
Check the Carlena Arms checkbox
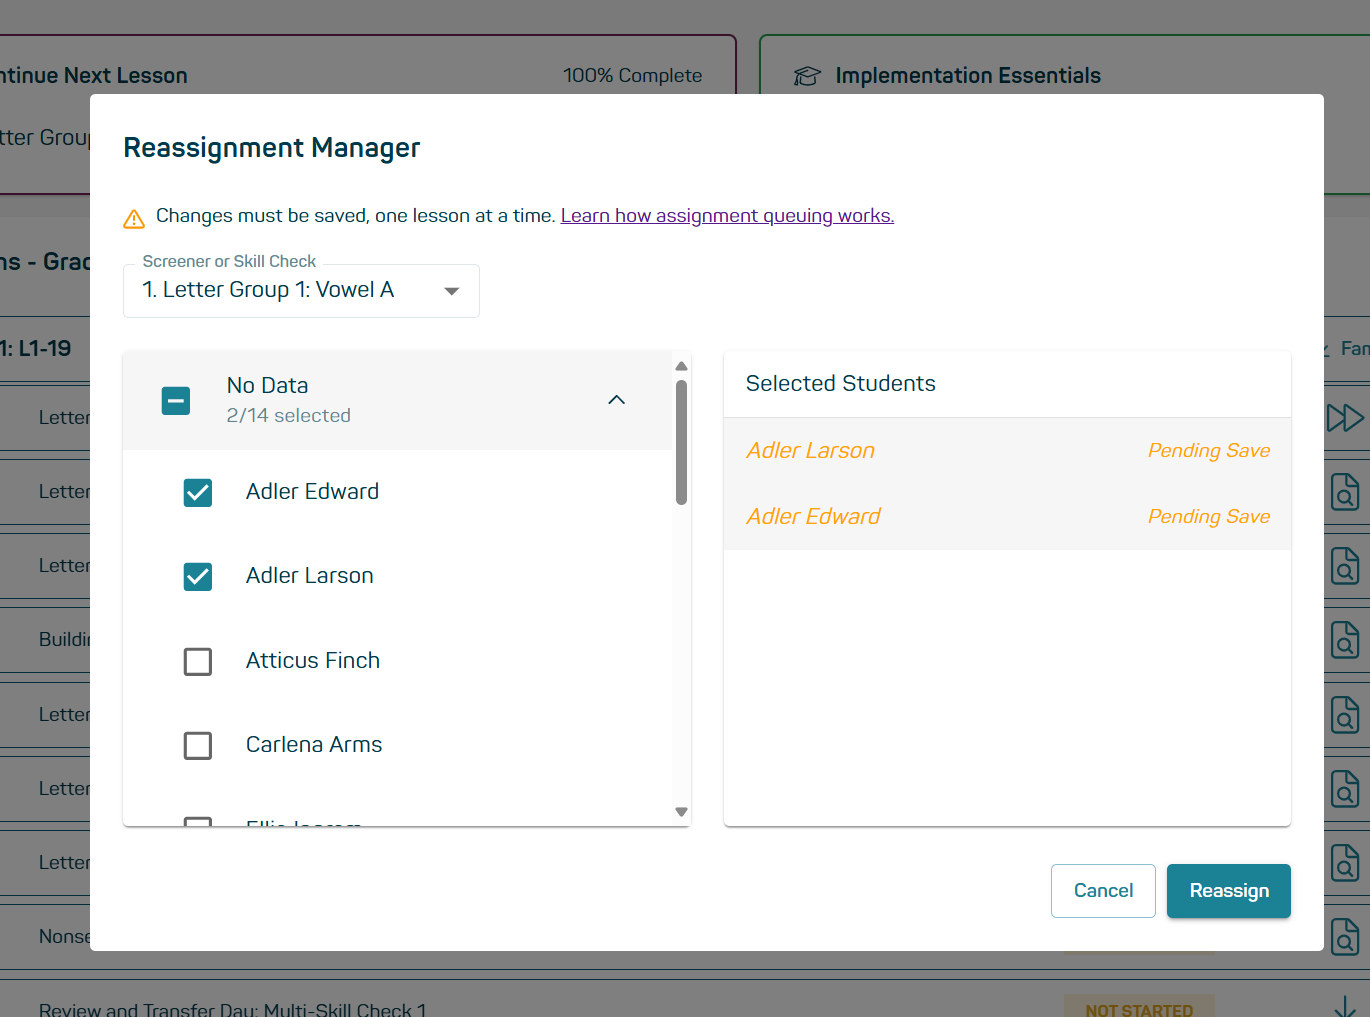coord(198,745)
